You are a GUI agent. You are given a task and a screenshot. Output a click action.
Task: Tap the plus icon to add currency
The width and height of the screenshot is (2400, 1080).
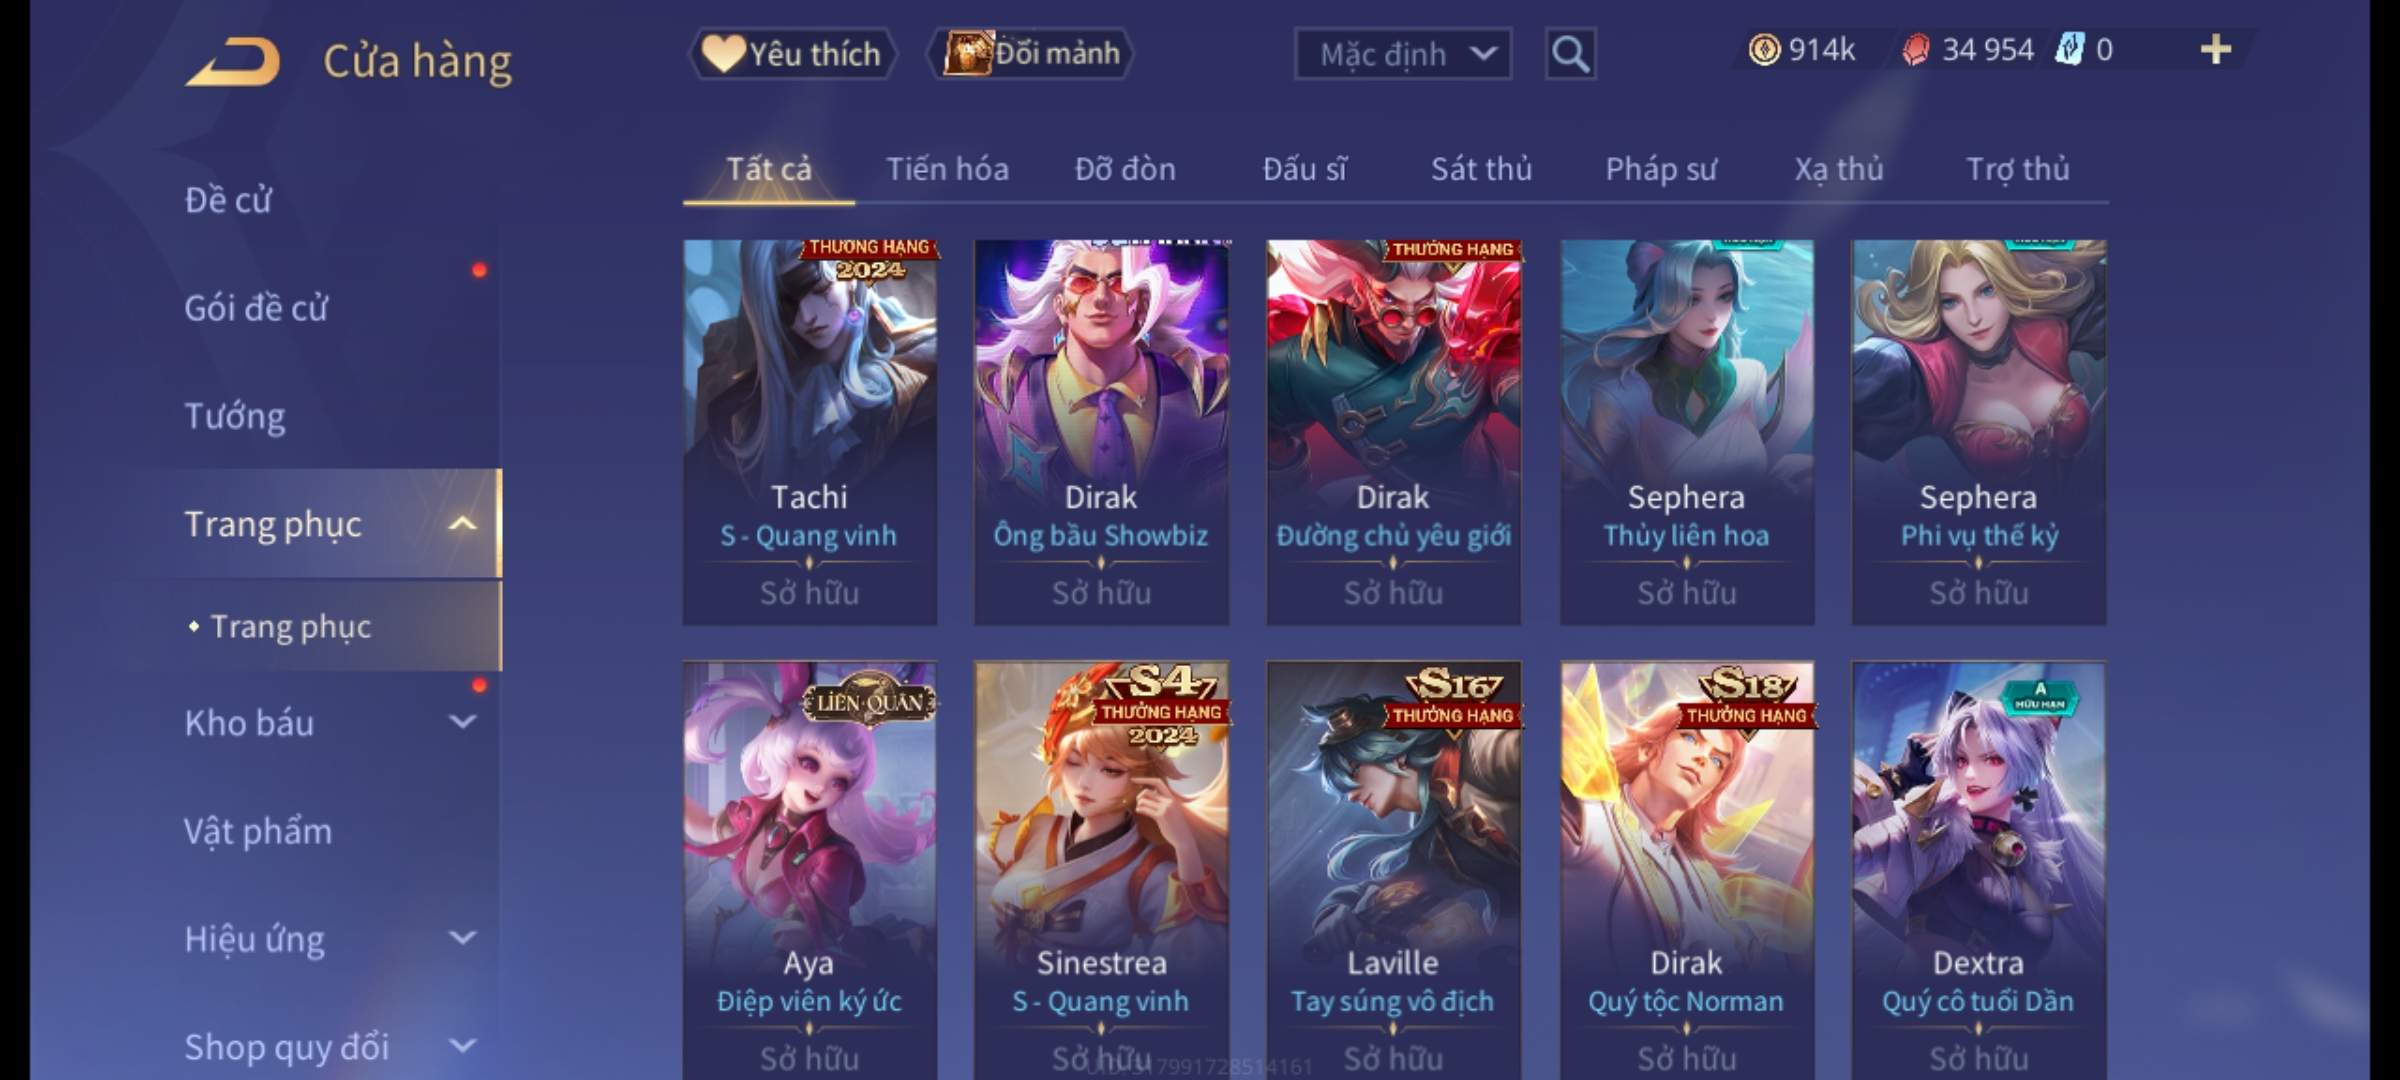point(2216,49)
